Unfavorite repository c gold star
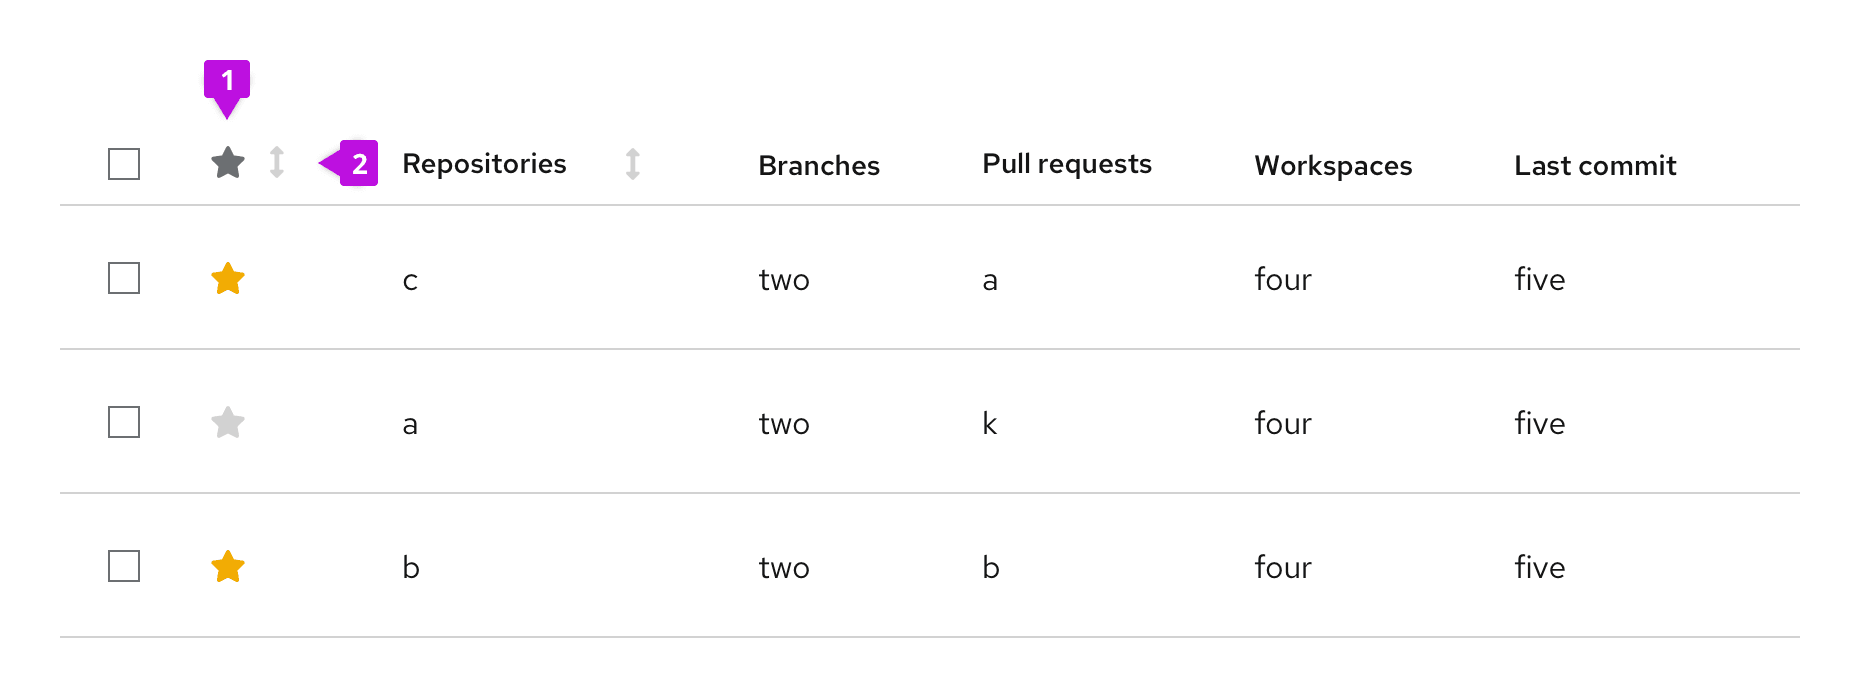 coord(228,279)
